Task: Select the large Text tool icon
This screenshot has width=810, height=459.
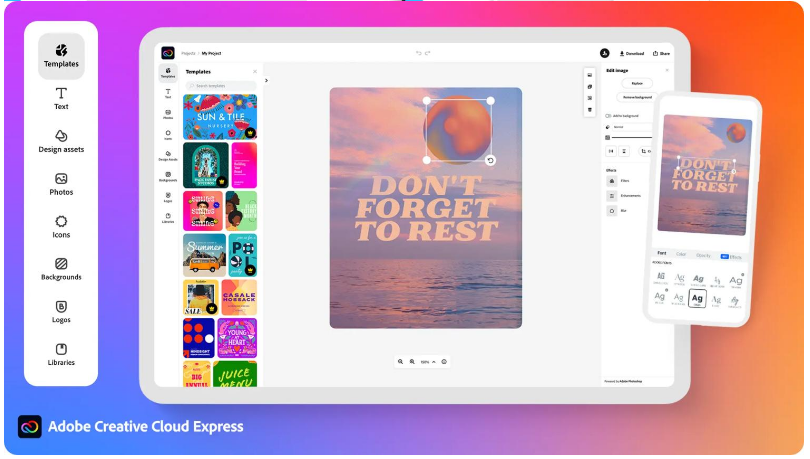Action: 61,99
